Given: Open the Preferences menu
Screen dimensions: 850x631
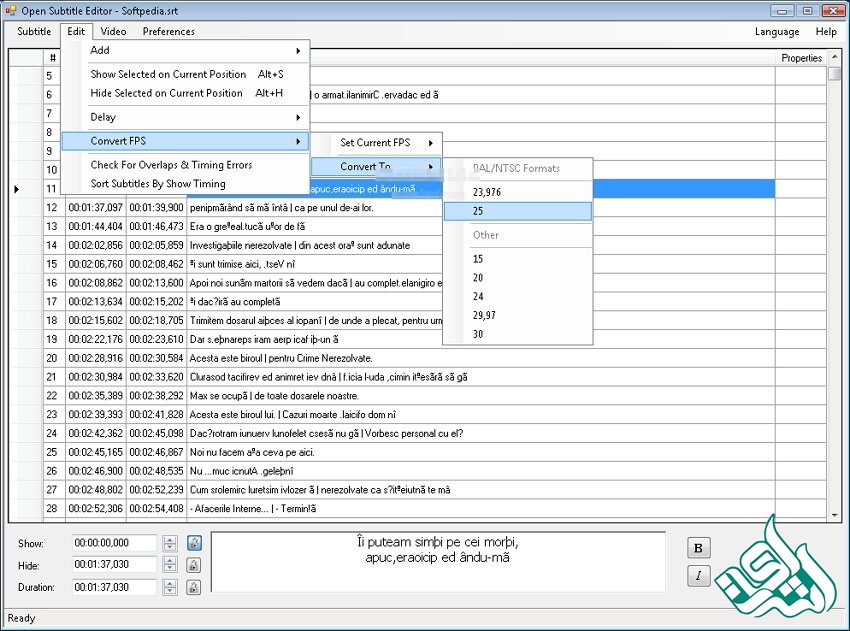Looking at the screenshot, I should tap(168, 31).
